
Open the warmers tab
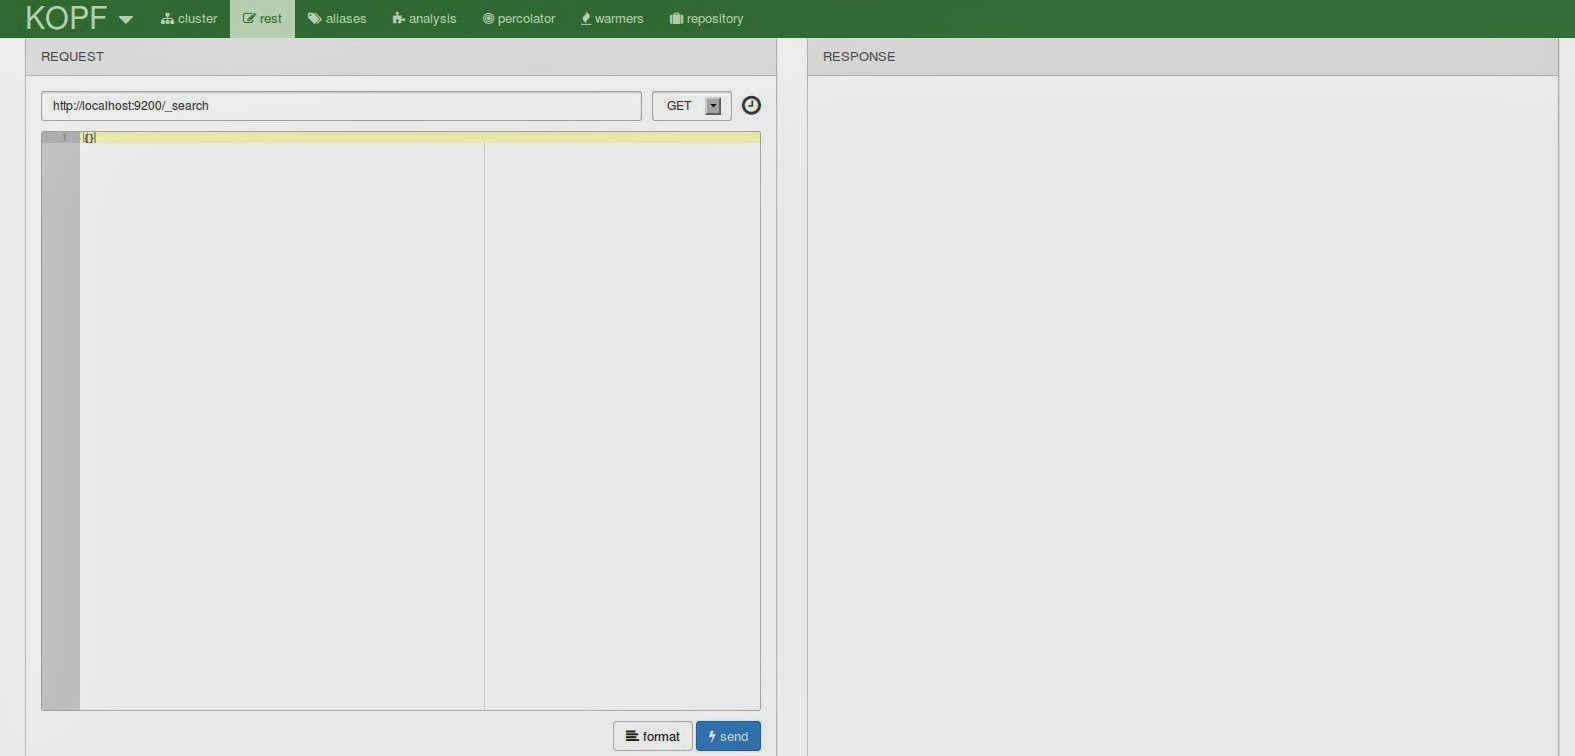[612, 19]
